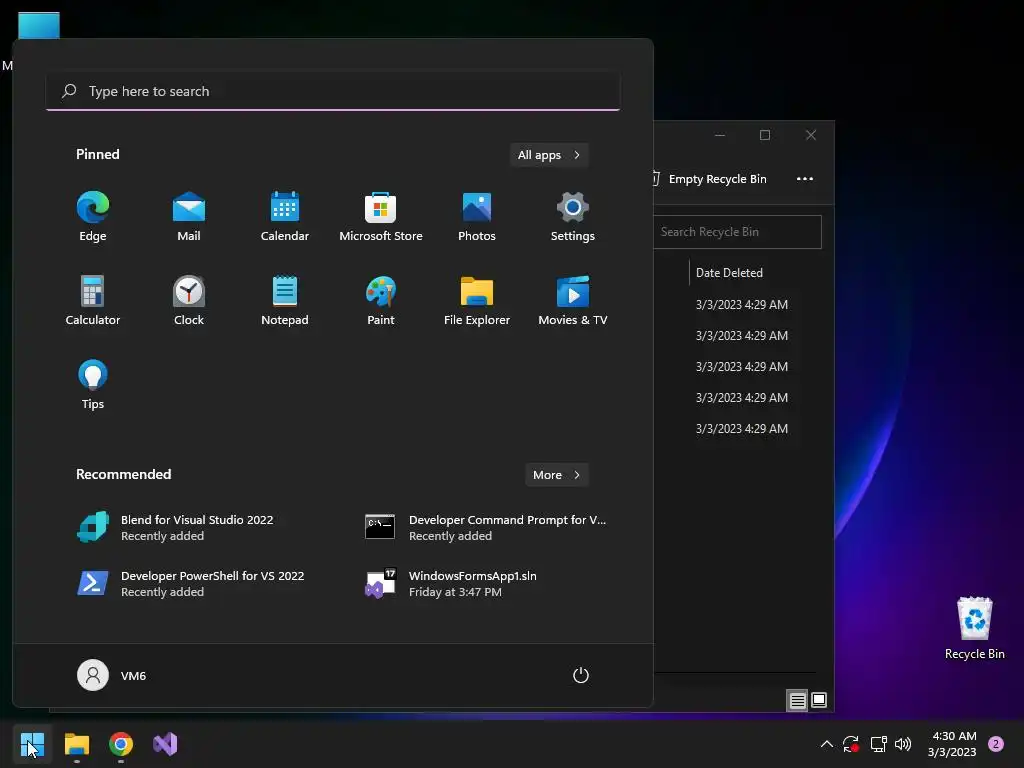This screenshot has height=768, width=1024.
Task: Open the clock showing 4:30 AM
Action: pyautogui.click(x=952, y=744)
